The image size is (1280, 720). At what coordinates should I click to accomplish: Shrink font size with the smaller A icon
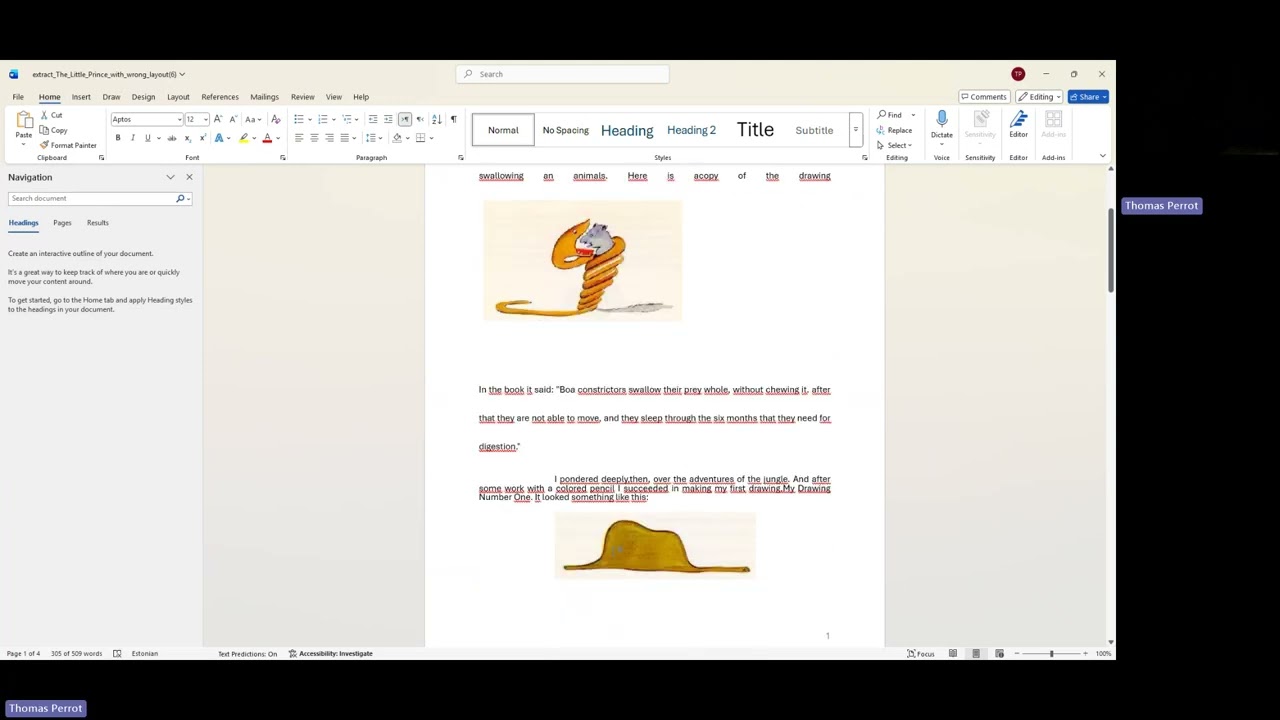(x=233, y=119)
